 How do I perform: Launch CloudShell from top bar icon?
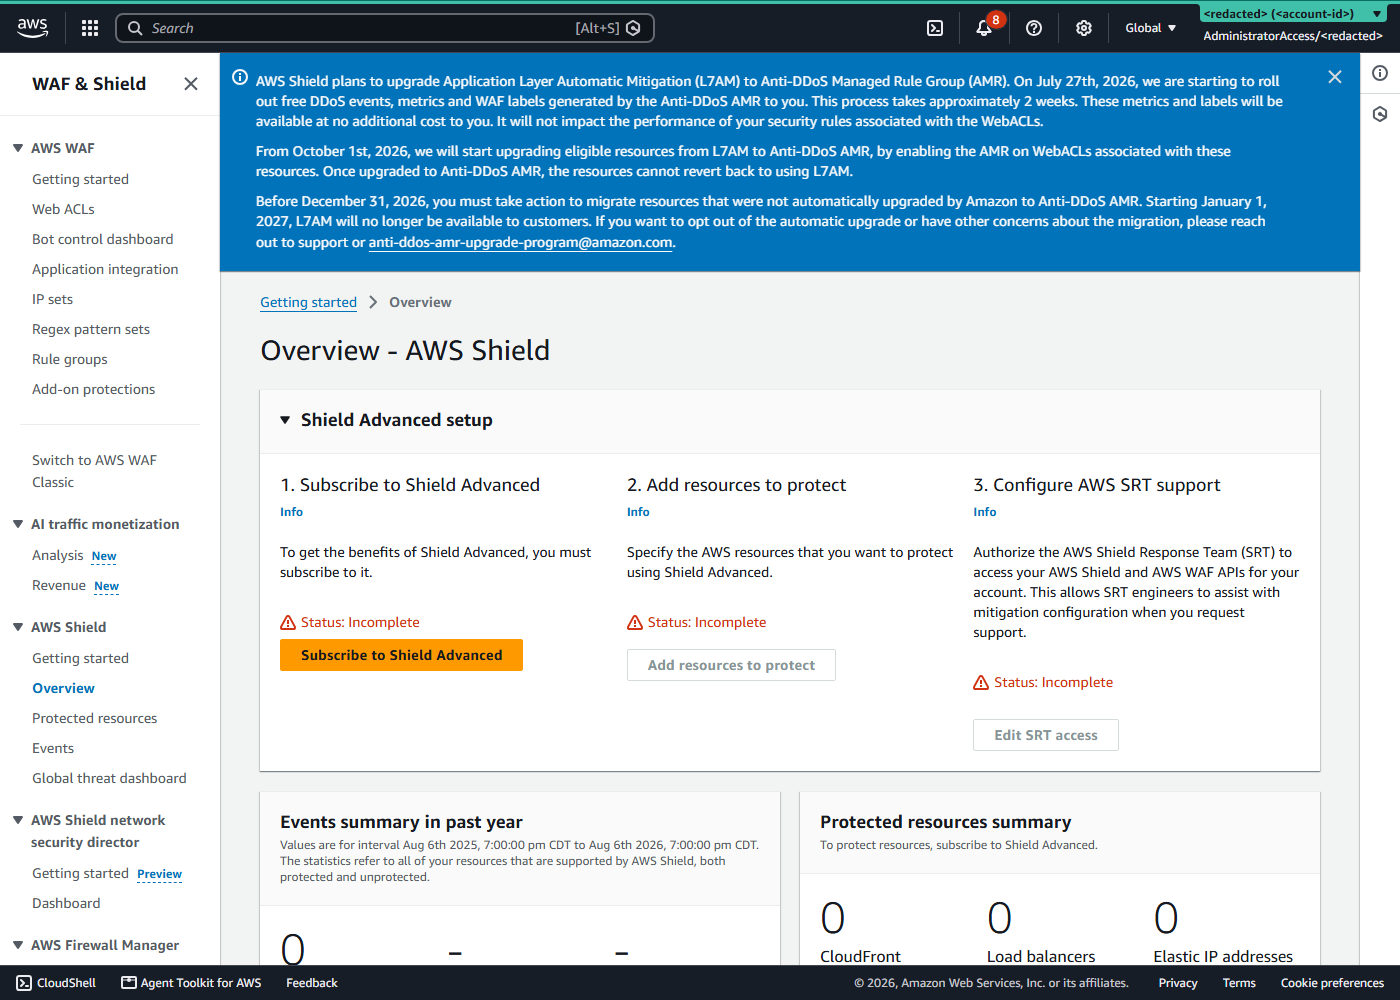coord(935,28)
